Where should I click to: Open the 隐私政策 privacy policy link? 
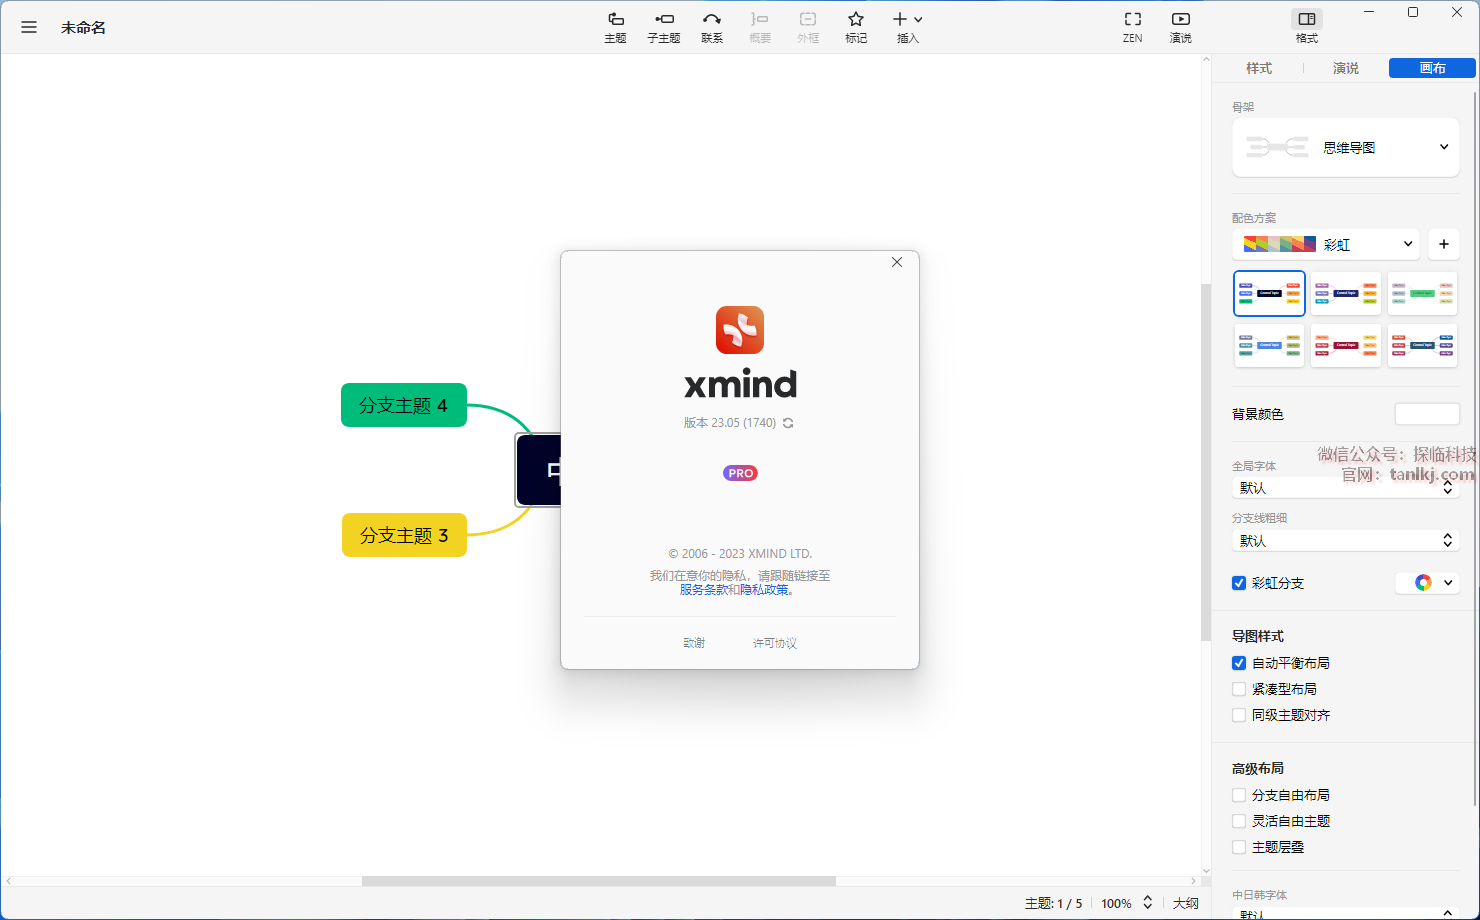pyautogui.click(x=764, y=590)
